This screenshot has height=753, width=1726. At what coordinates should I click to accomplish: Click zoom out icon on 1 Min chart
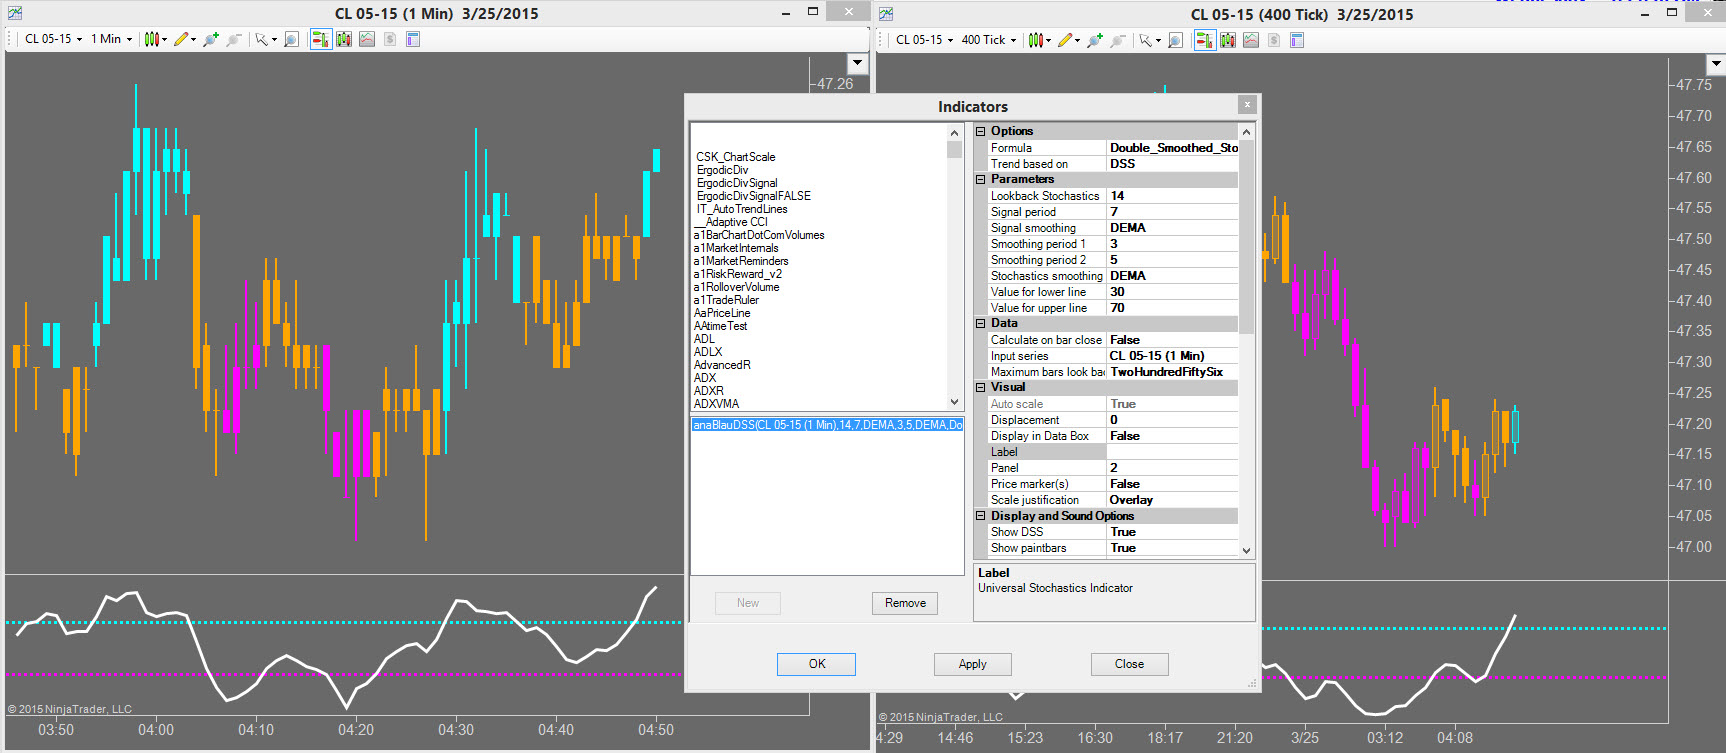point(234,39)
